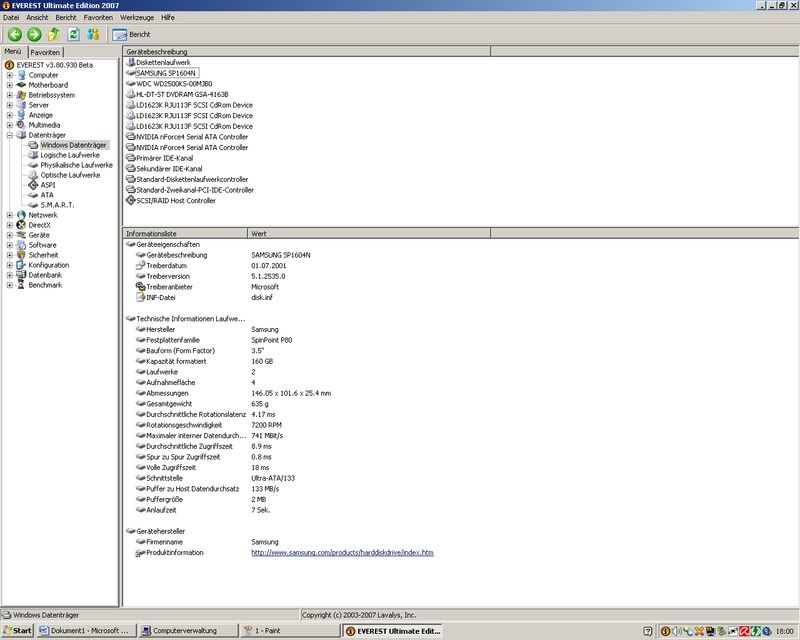The height and width of the screenshot is (640, 800).
Task: Collapse the Datenträger tree node
Action: [10, 135]
